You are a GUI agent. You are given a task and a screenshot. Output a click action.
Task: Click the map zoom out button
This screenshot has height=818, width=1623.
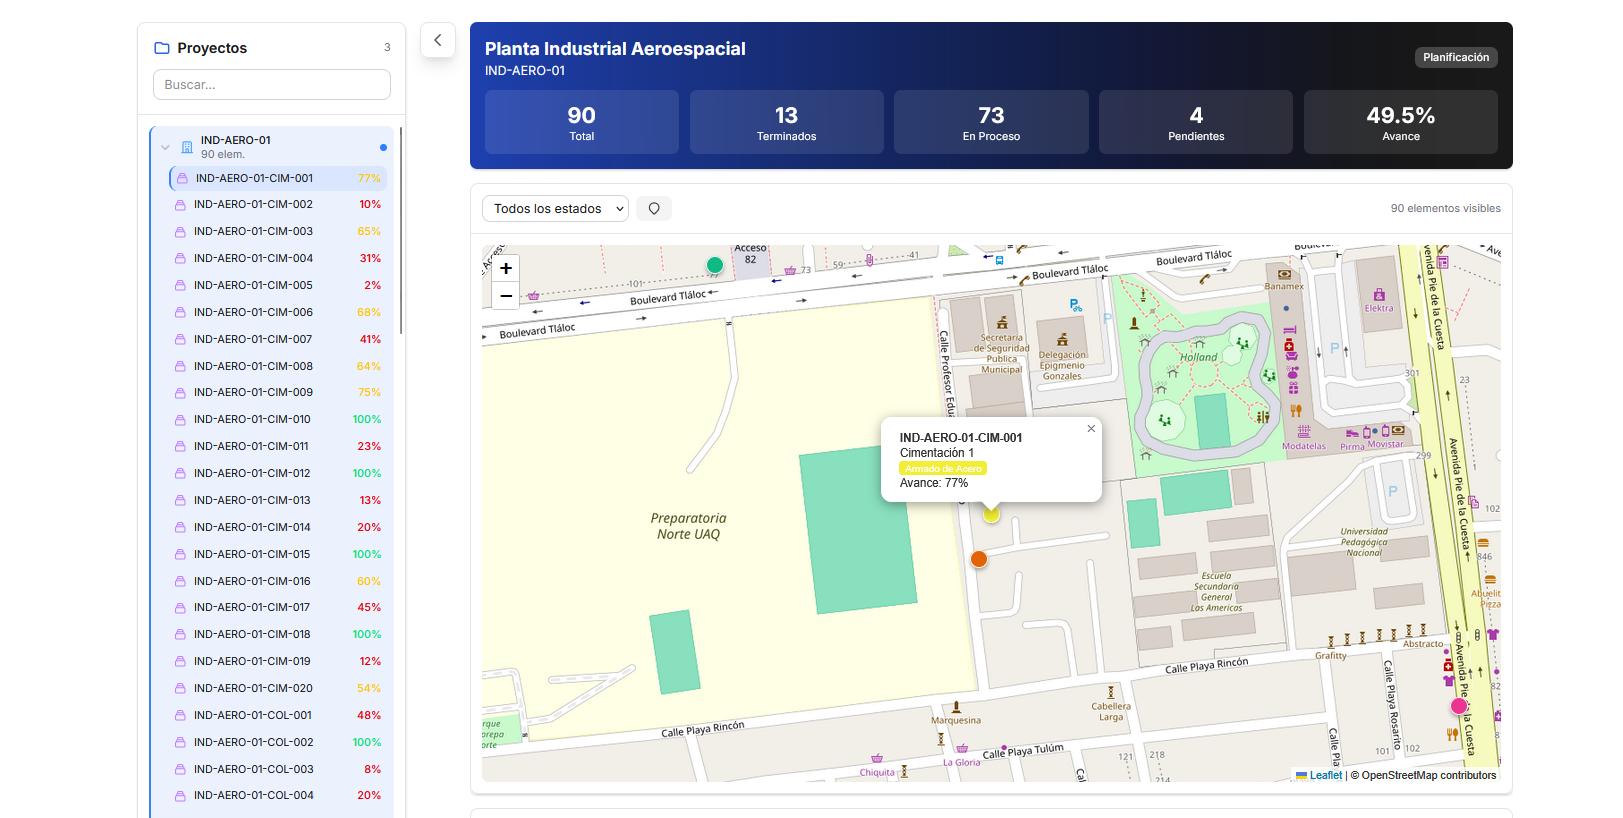(x=506, y=296)
